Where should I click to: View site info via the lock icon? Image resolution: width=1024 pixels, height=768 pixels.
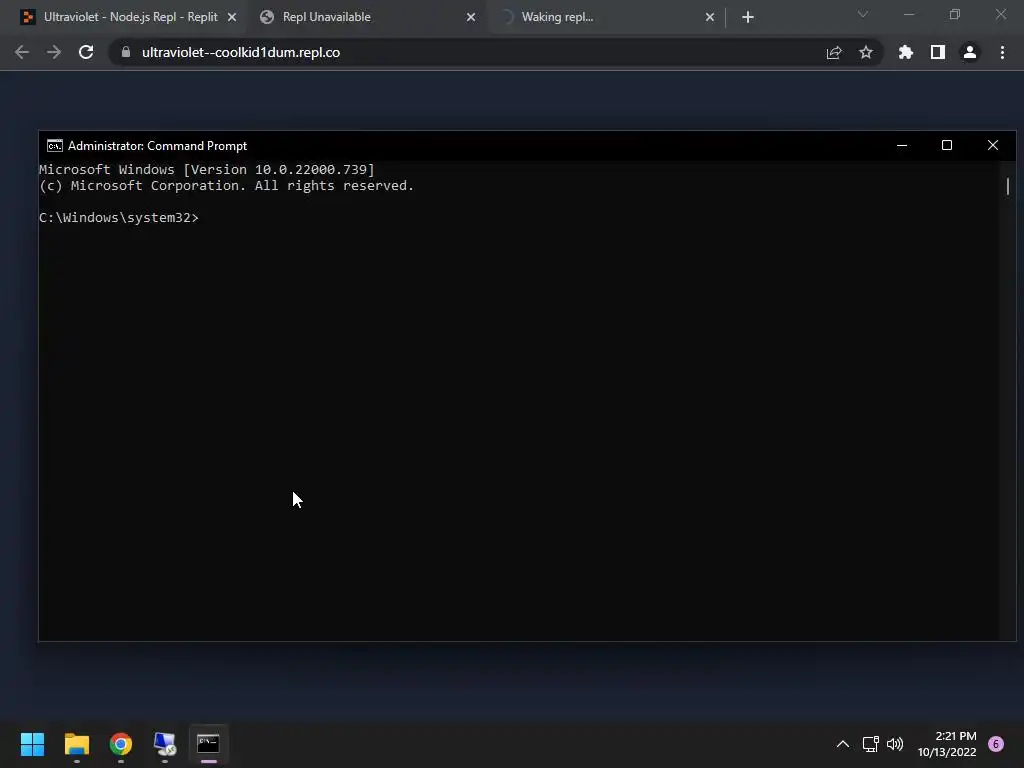pyautogui.click(x=126, y=52)
